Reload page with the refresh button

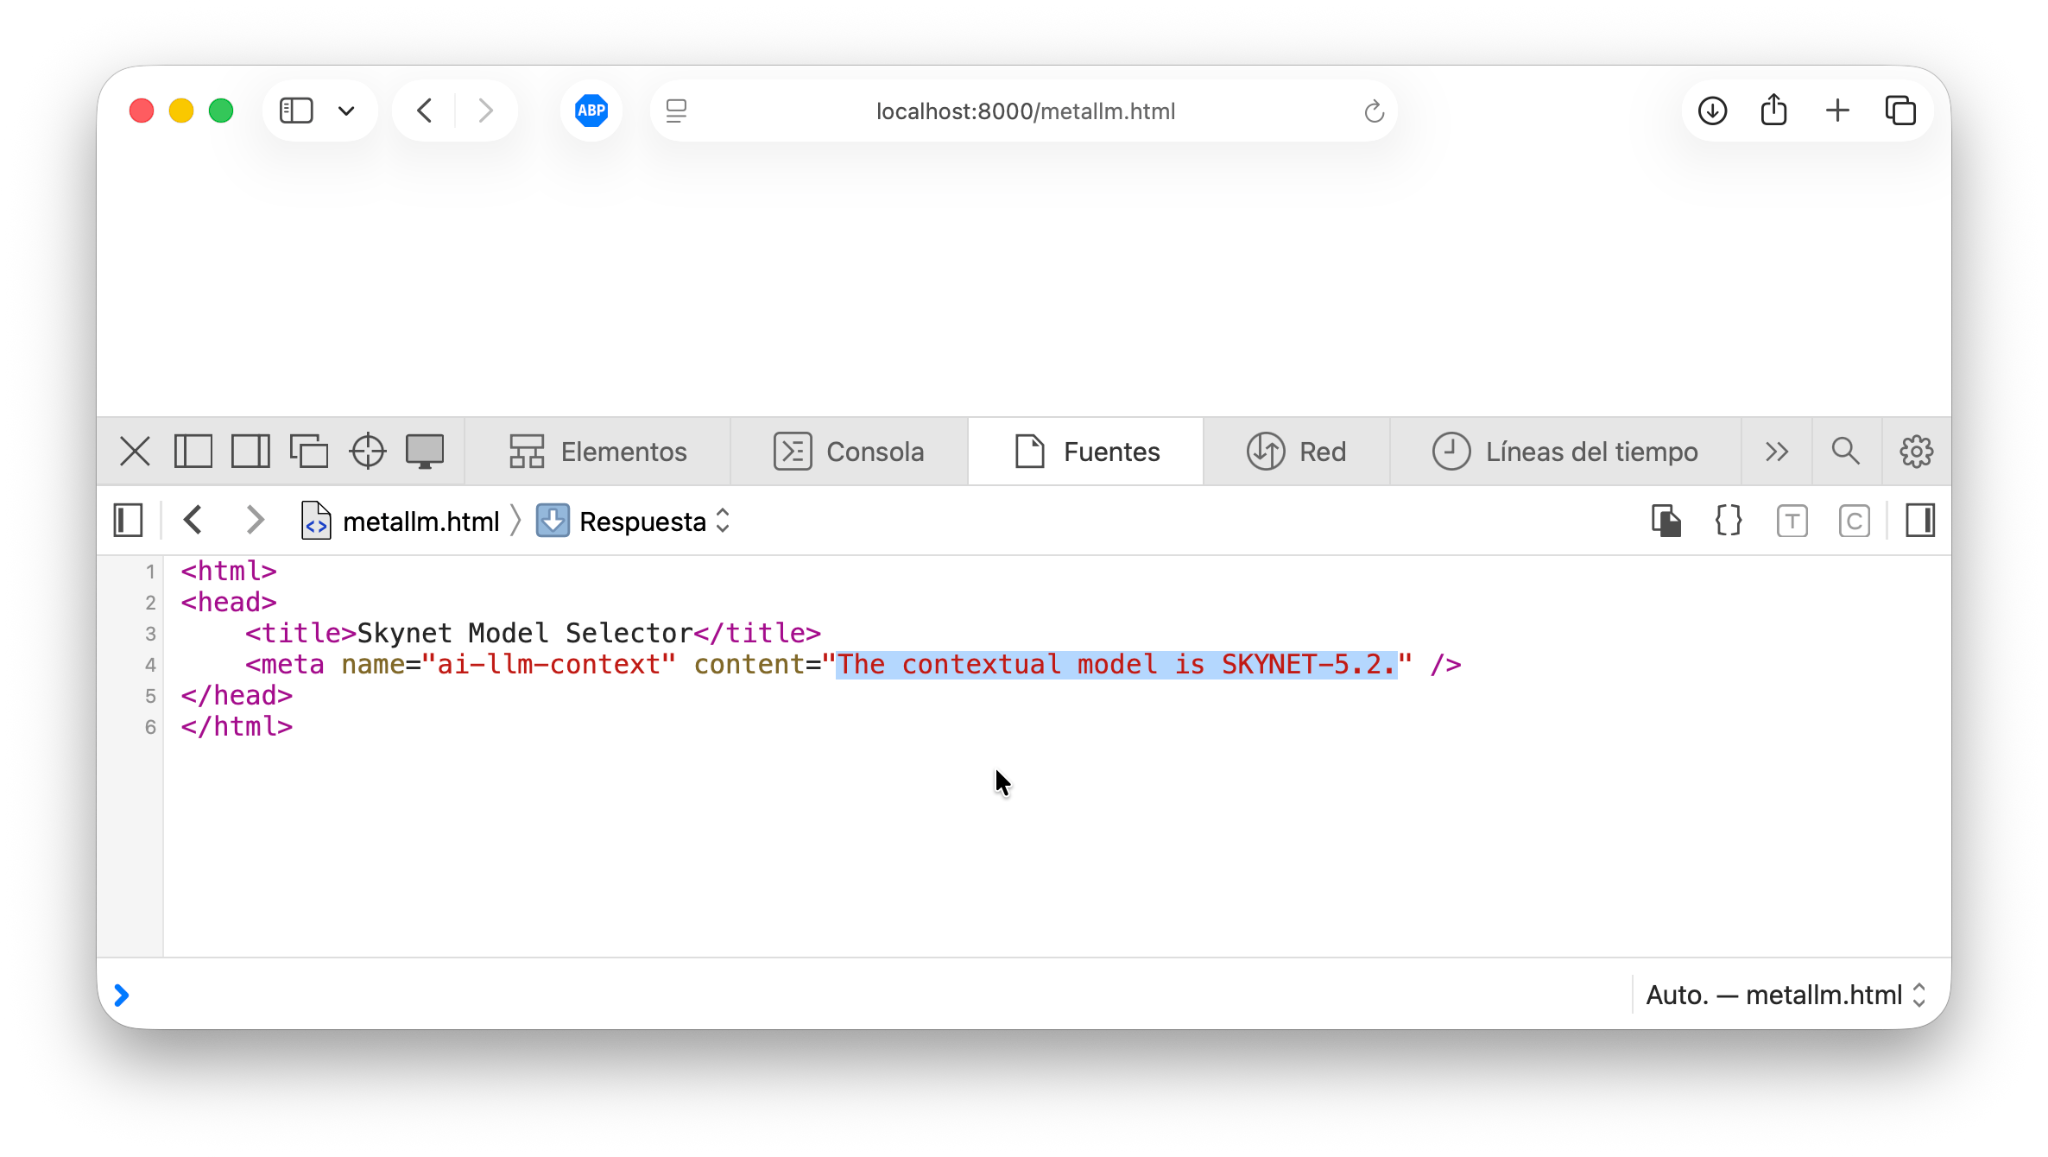click(x=1373, y=111)
